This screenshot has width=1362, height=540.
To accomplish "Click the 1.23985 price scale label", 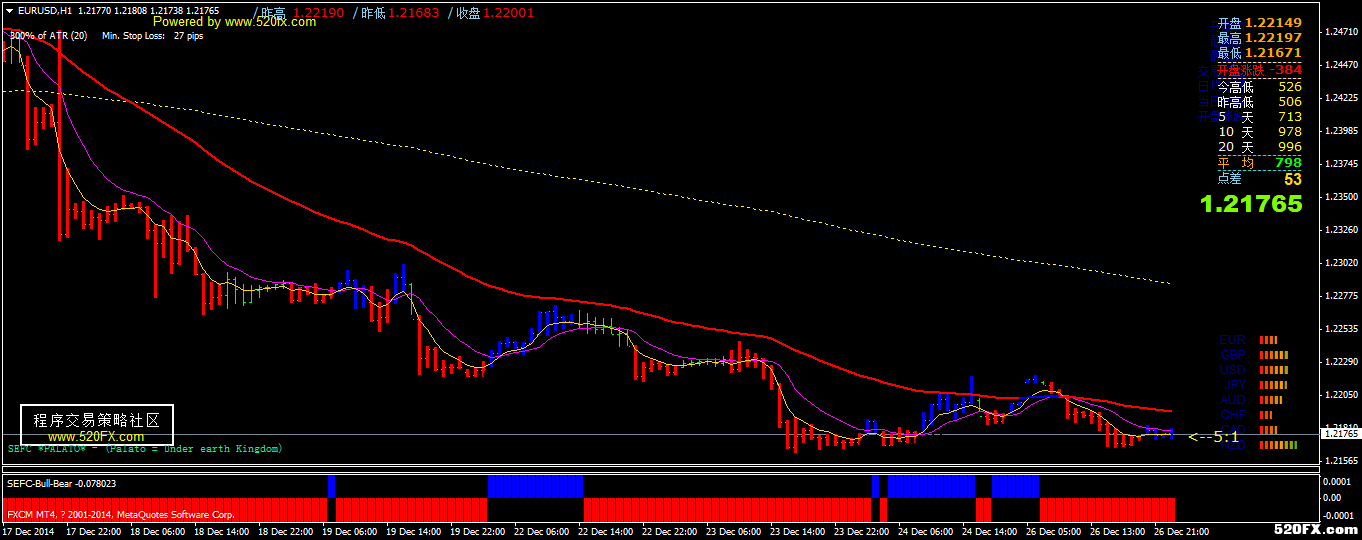I will tap(1340, 131).
